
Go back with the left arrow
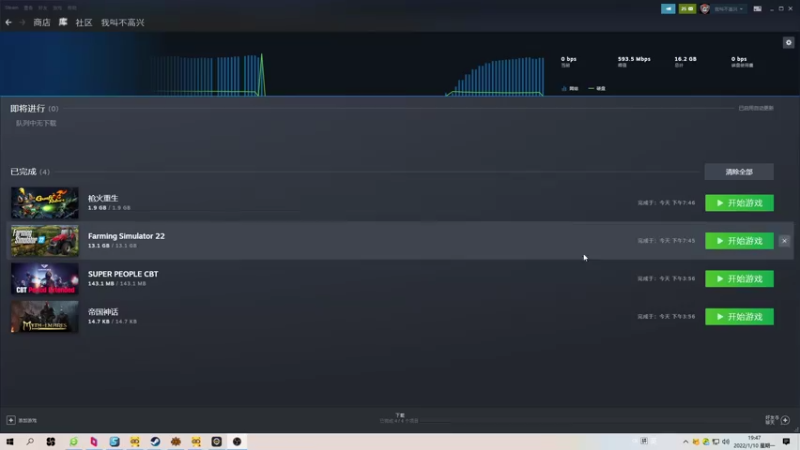click(9, 22)
